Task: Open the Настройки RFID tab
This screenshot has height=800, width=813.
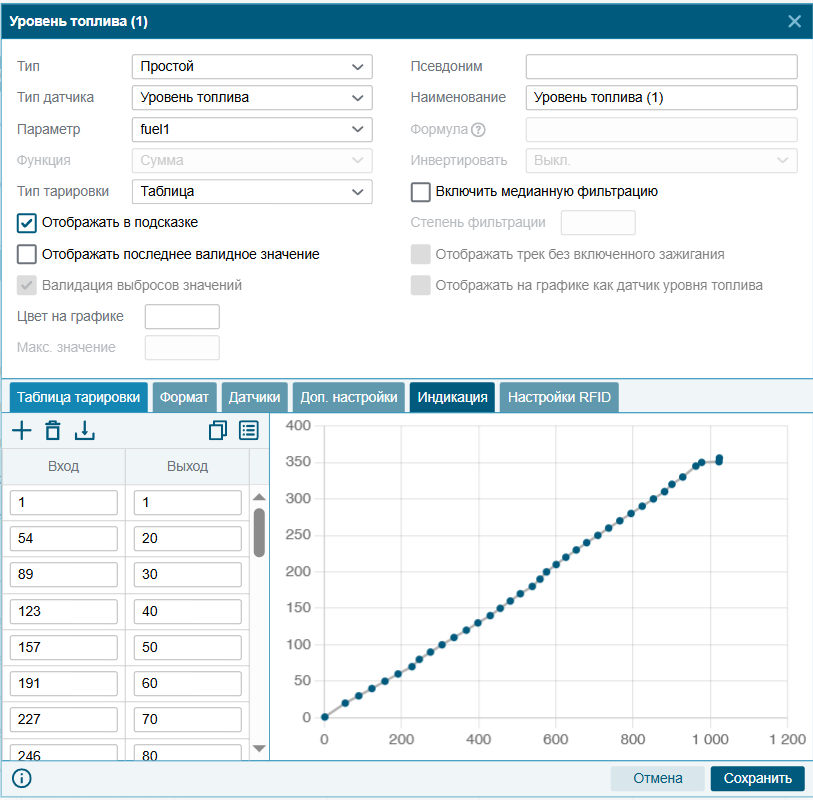Action: 559,397
